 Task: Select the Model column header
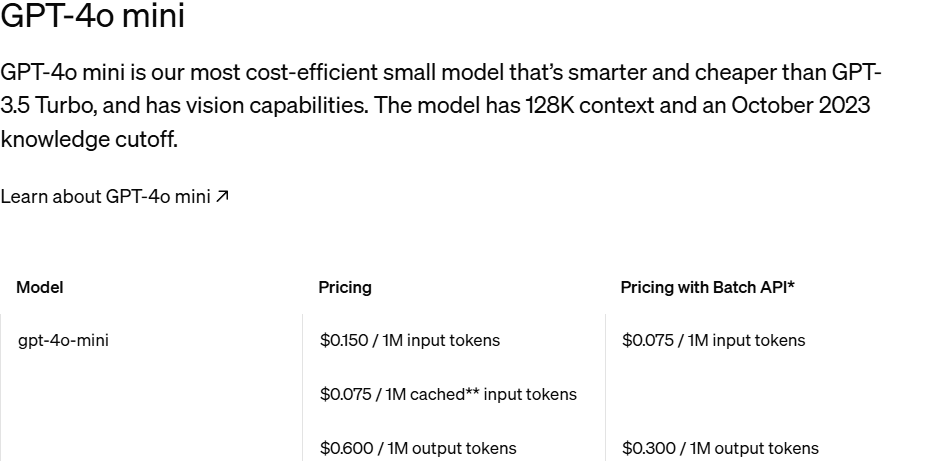[40, 287]
